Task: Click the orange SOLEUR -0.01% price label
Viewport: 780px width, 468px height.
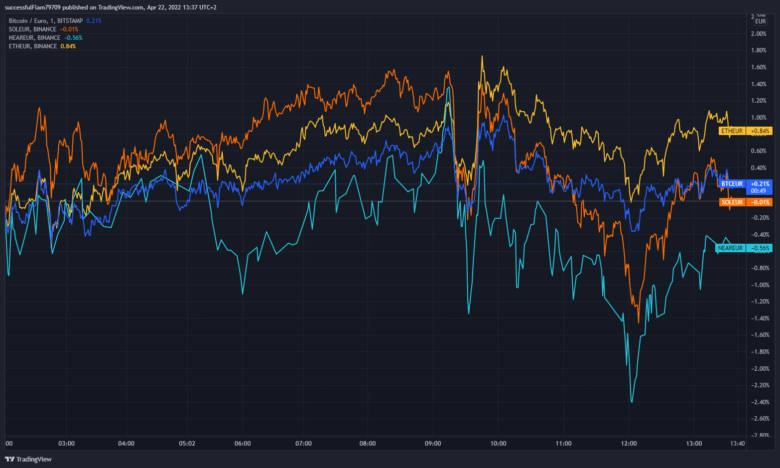Action: pyautogui.click(x=746, y=202)
